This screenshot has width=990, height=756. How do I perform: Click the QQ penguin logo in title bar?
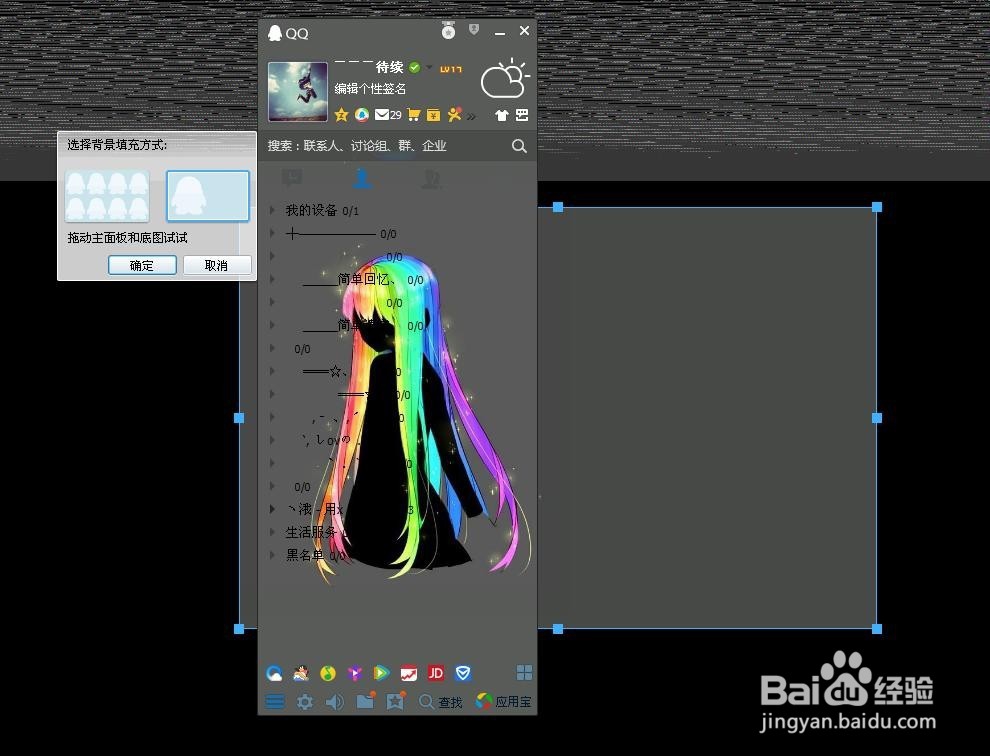pyautogui.click(x=275, y=33)
